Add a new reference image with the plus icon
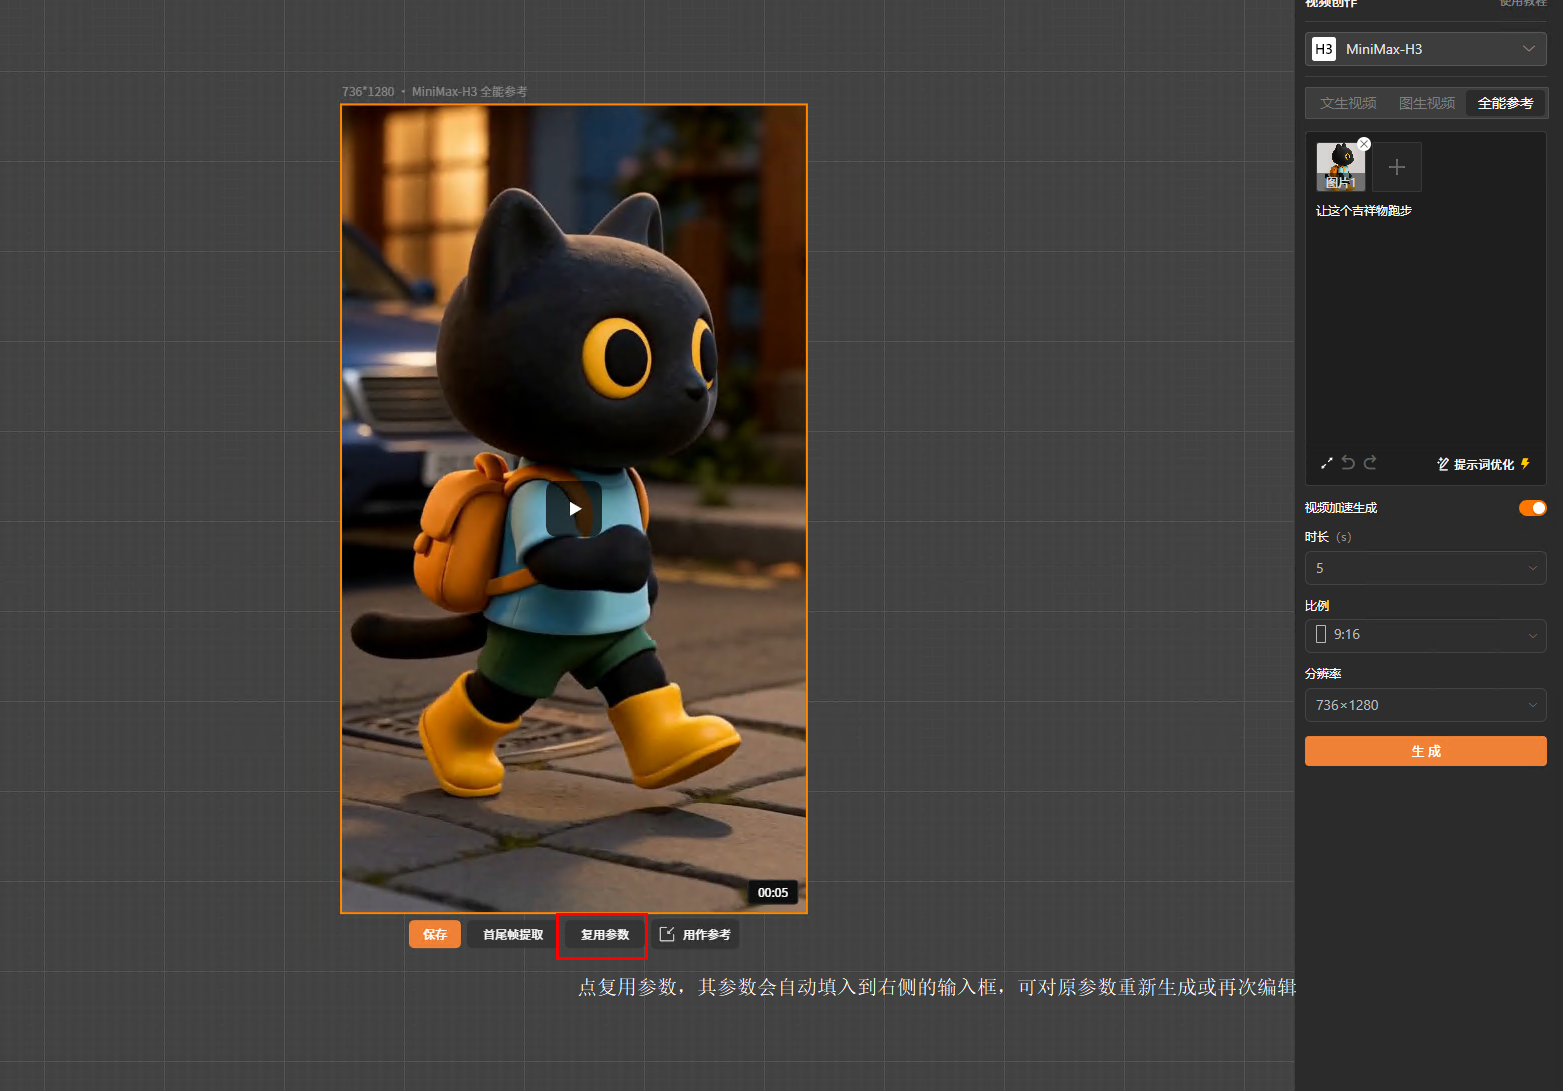 click(1397, 167)
